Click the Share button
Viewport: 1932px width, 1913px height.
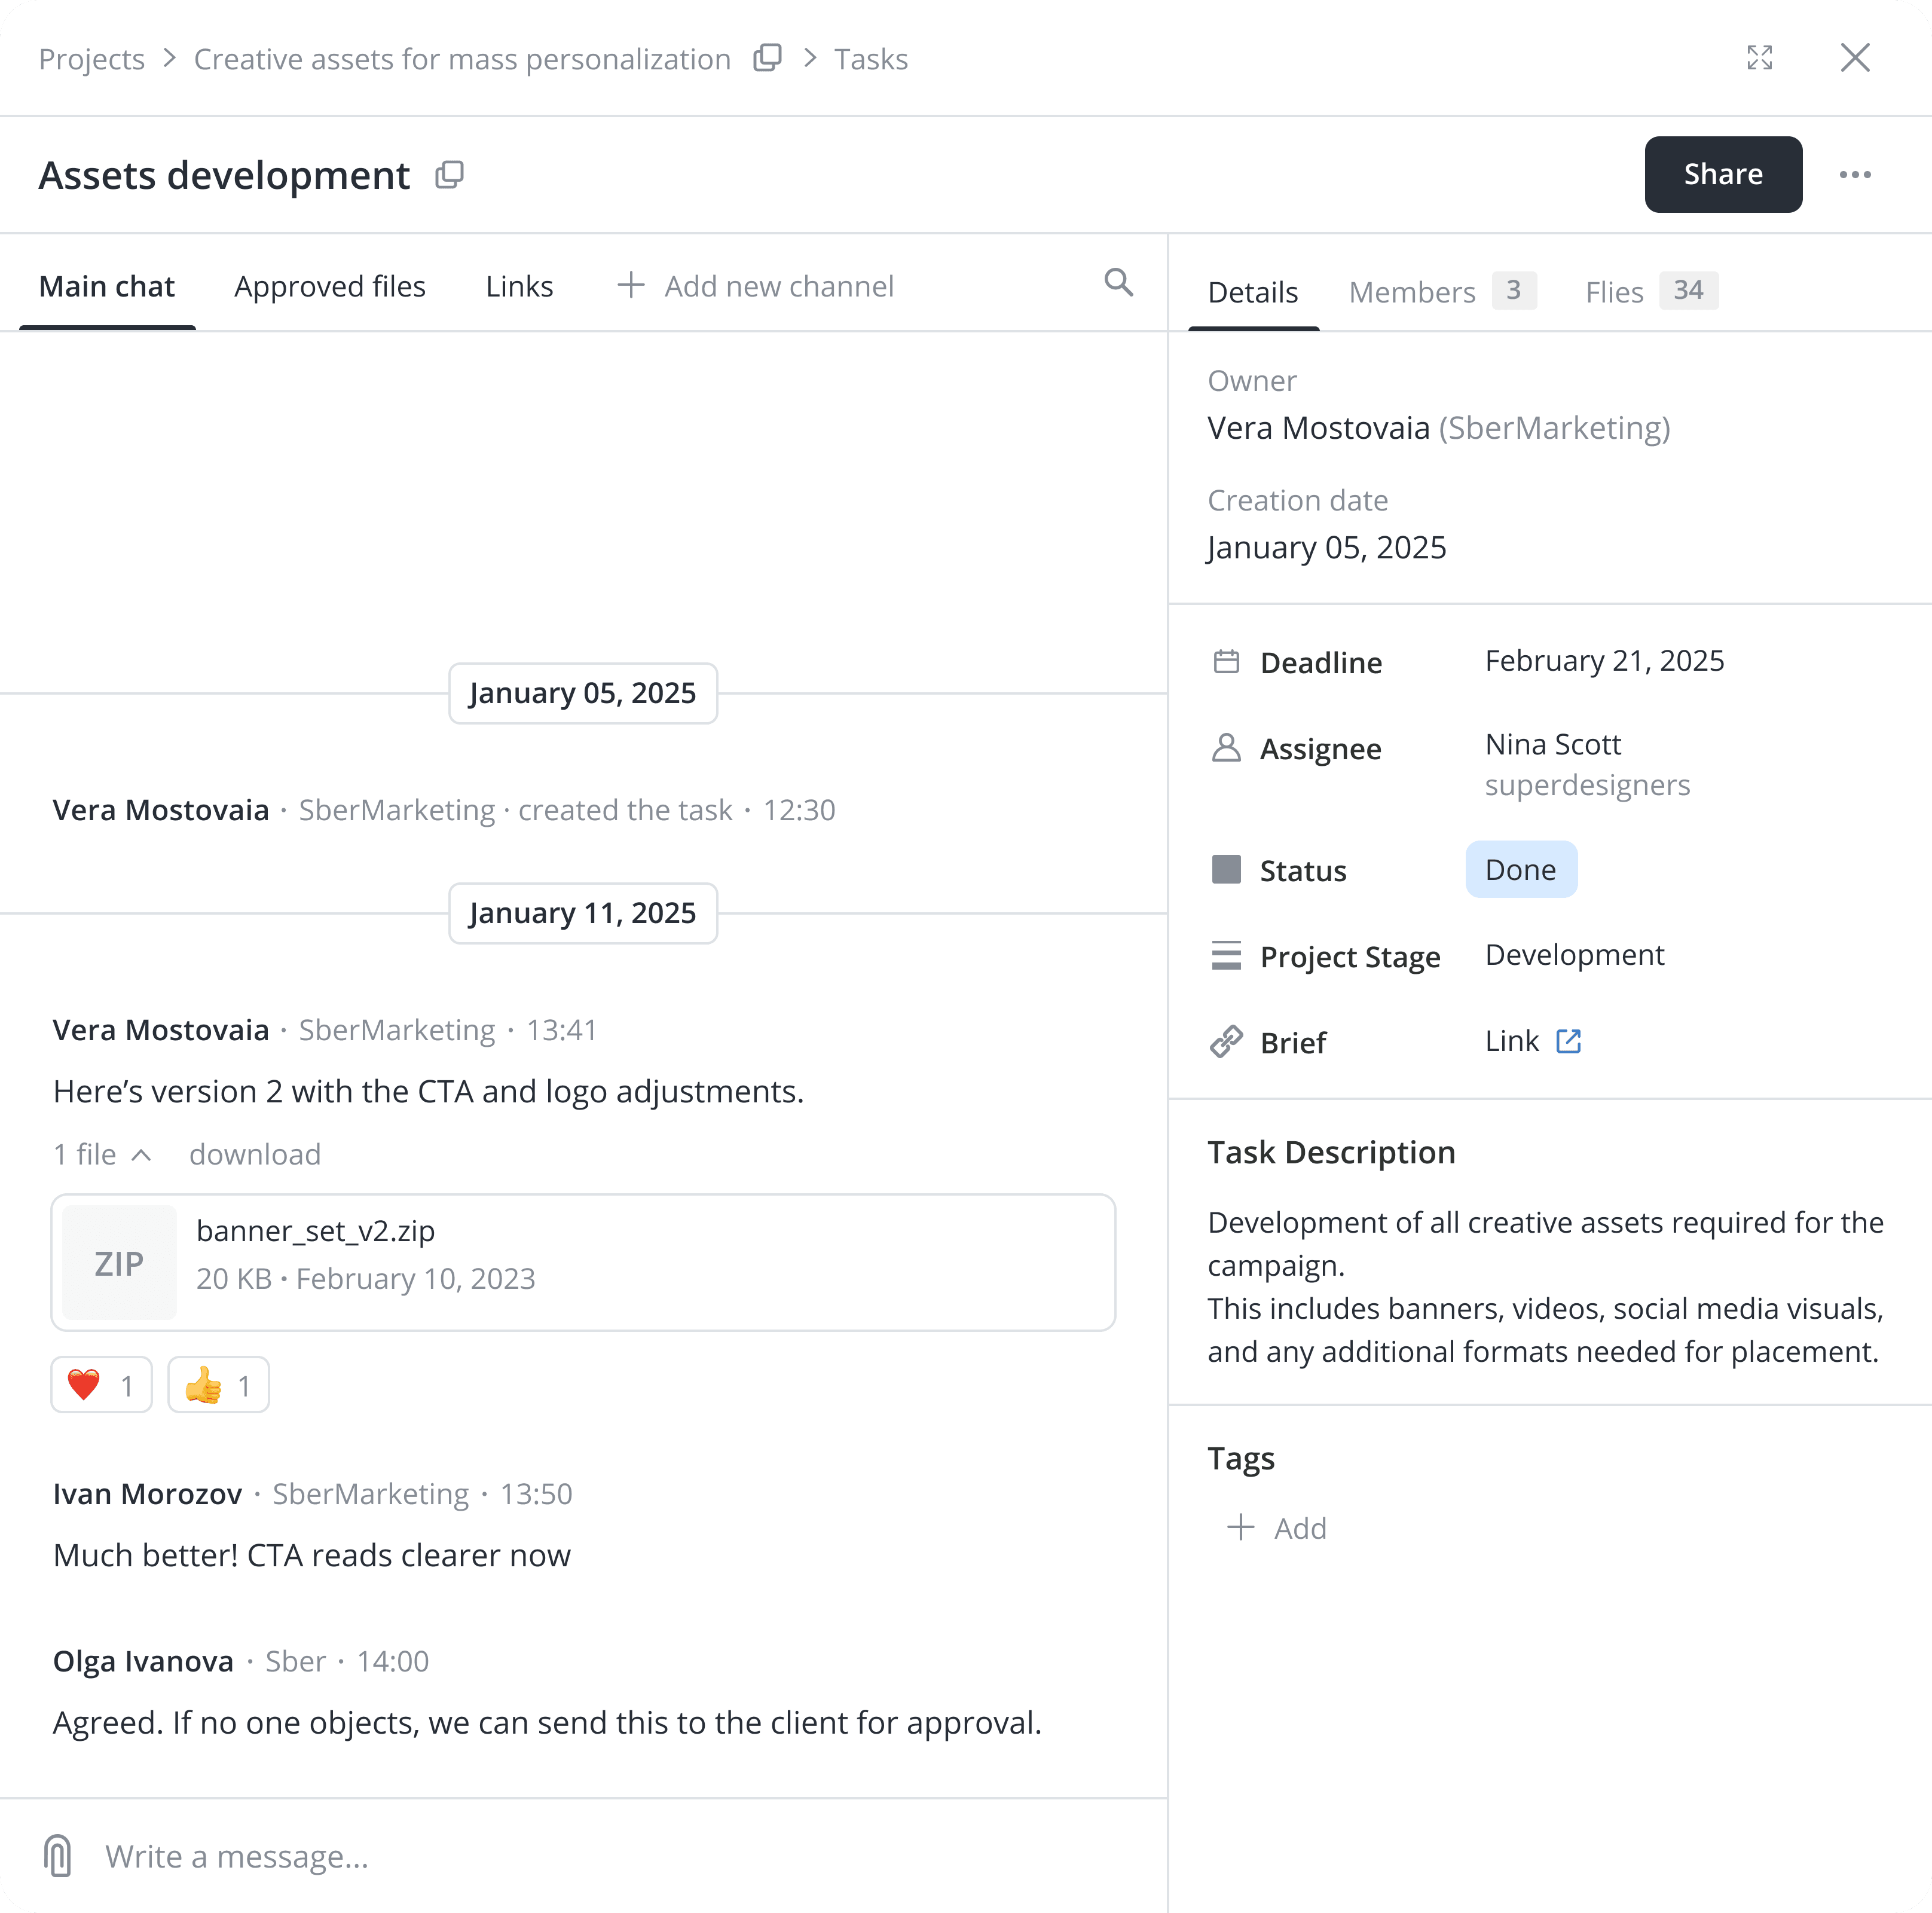[1722, 175]
